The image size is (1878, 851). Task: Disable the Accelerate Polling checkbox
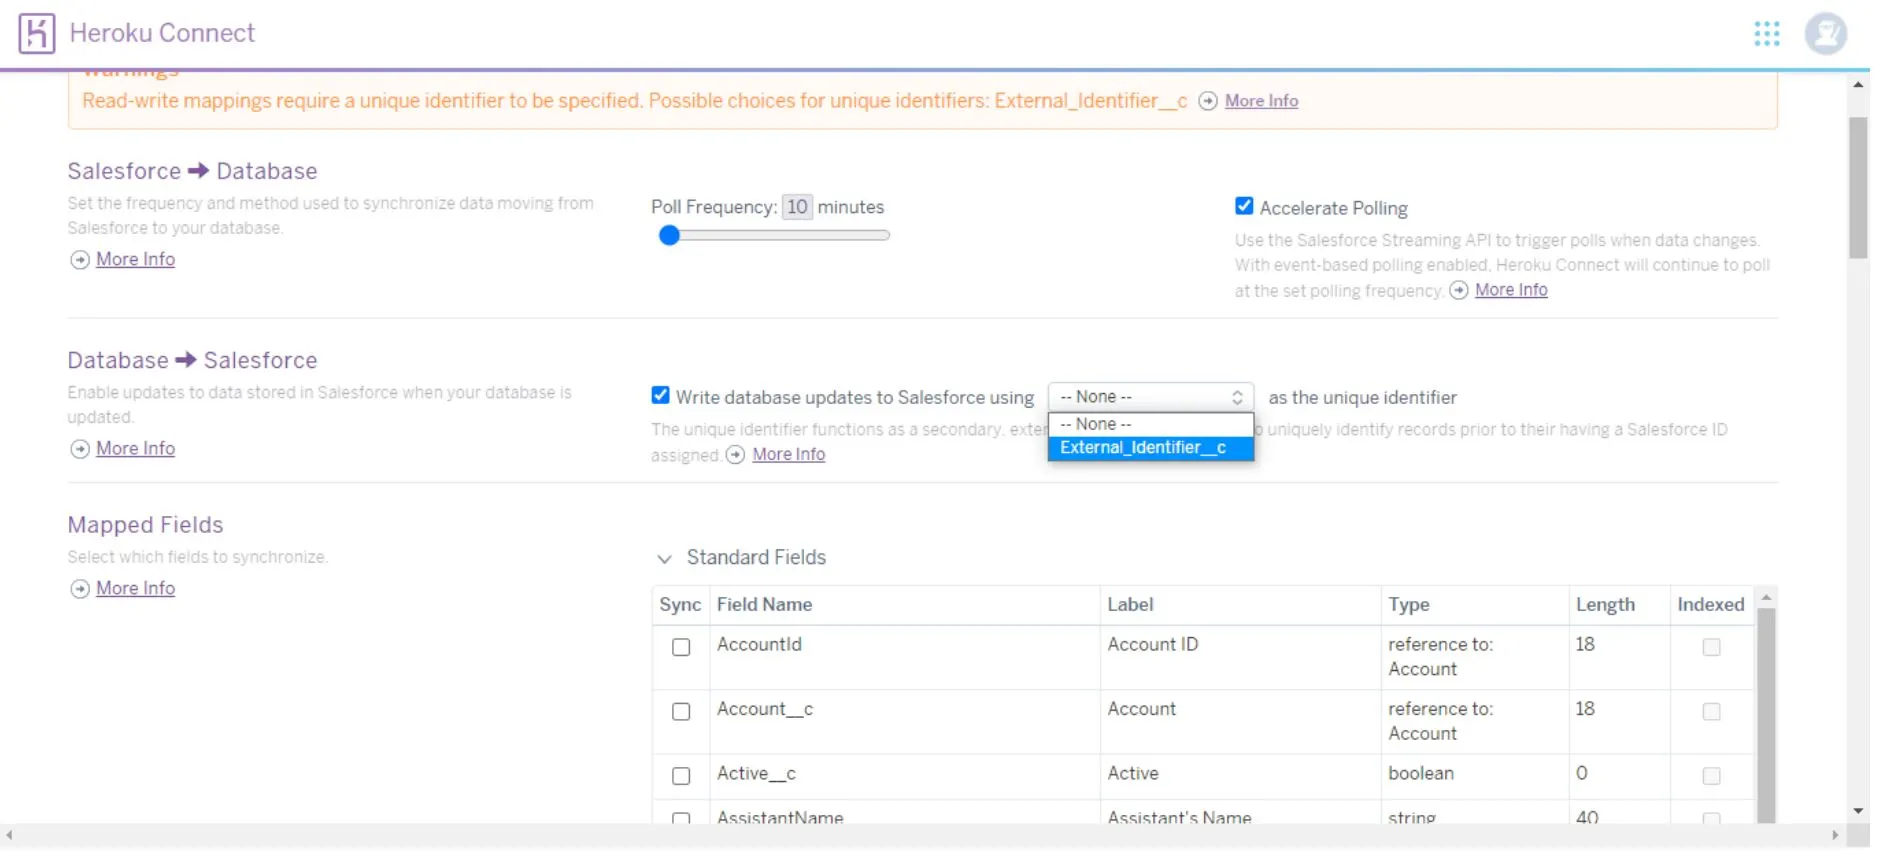click(1243, 206)
